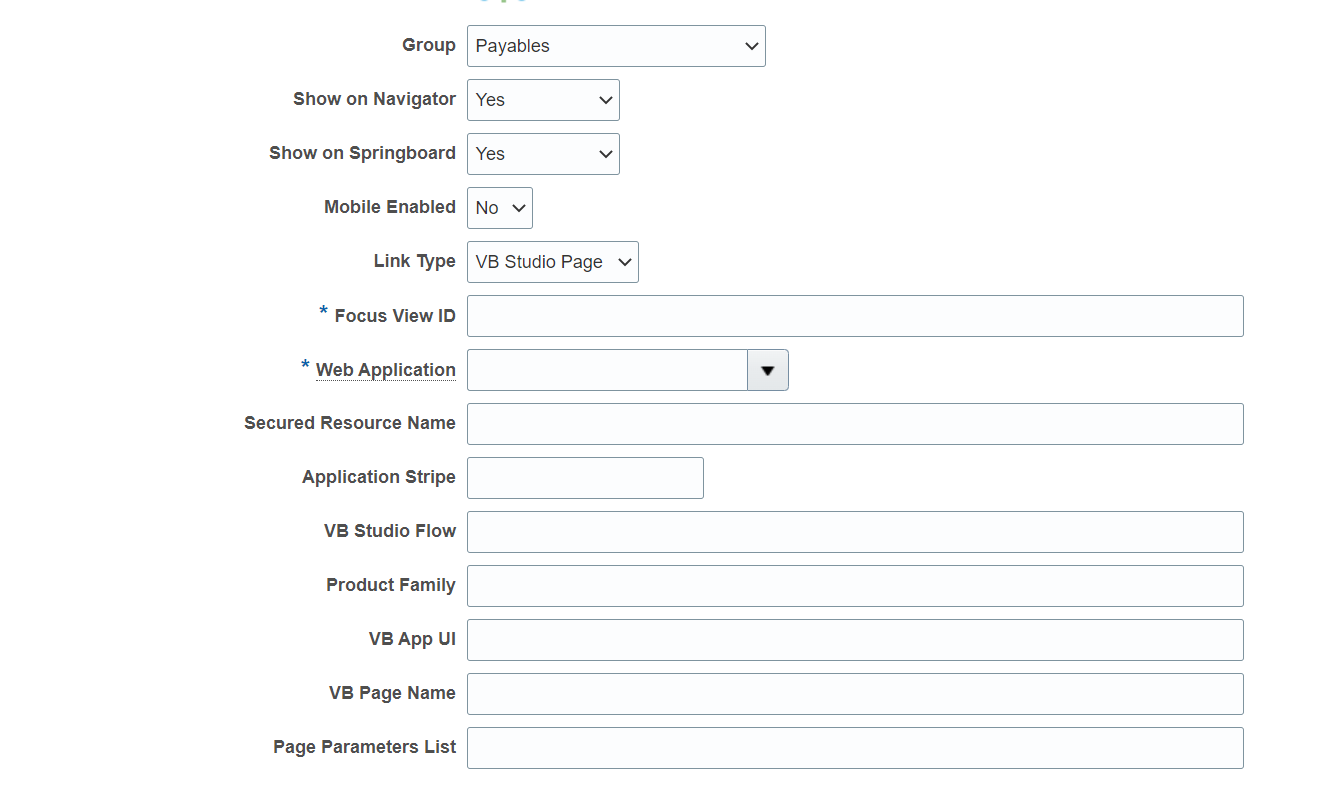Image resolution: width=1321 pixels, height=789 pixels.
Task: Open the Show on Navigator dropdown
Action: click(x=542, y=100)
